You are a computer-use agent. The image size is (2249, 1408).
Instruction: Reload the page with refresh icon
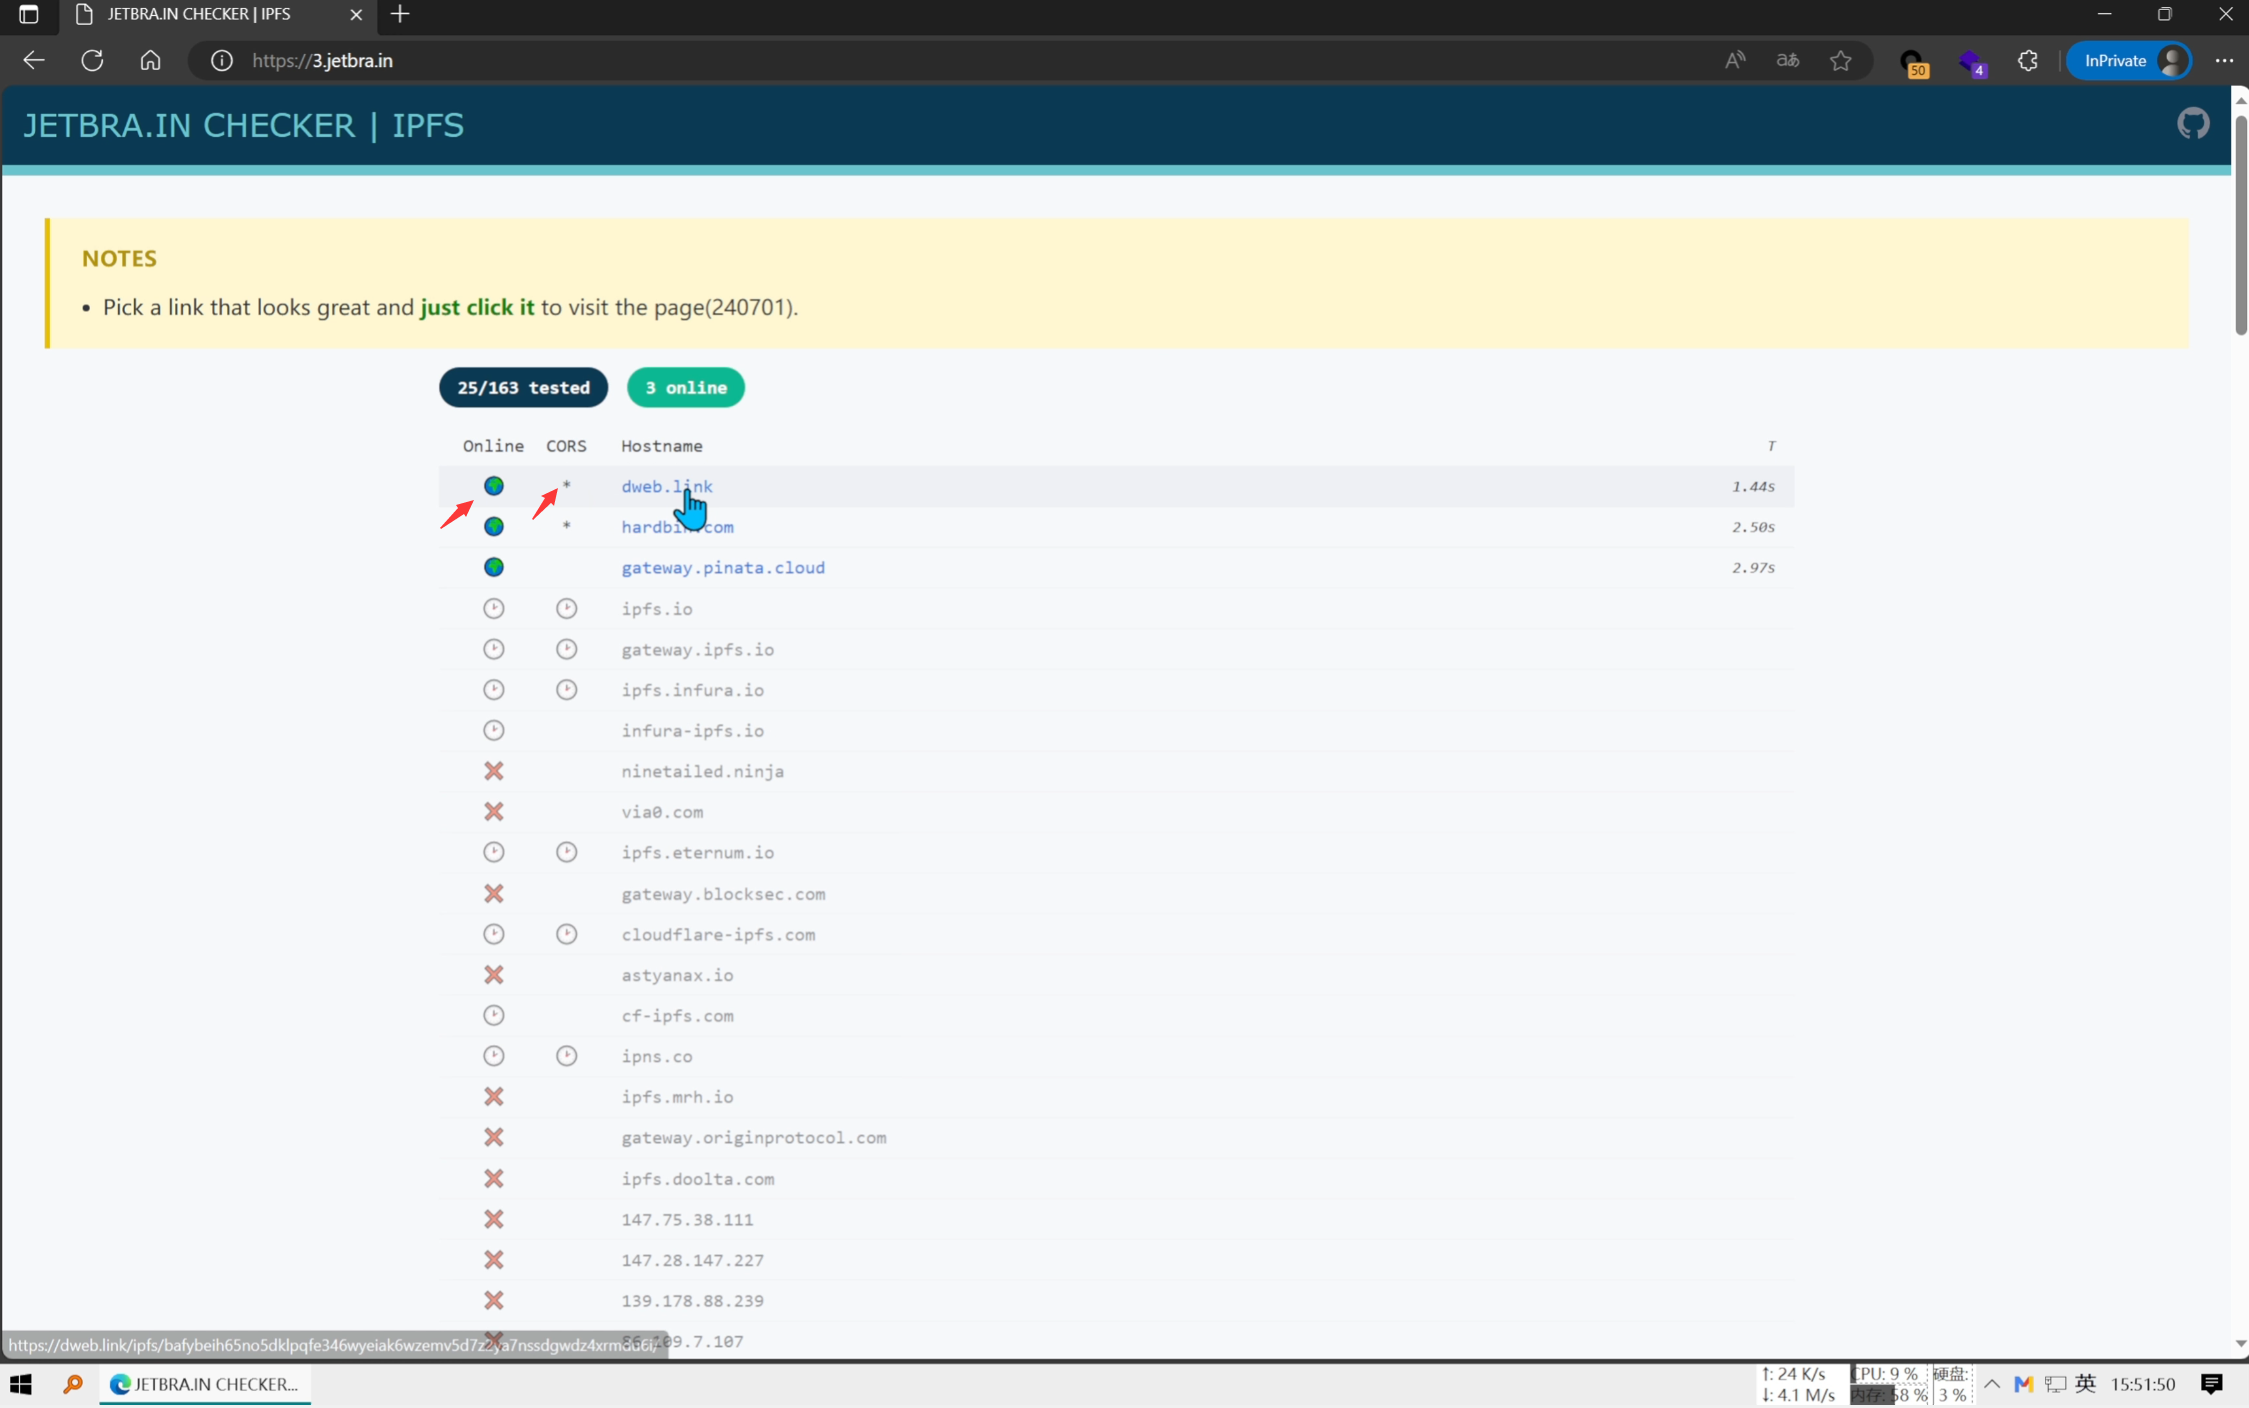click(92, 60)
